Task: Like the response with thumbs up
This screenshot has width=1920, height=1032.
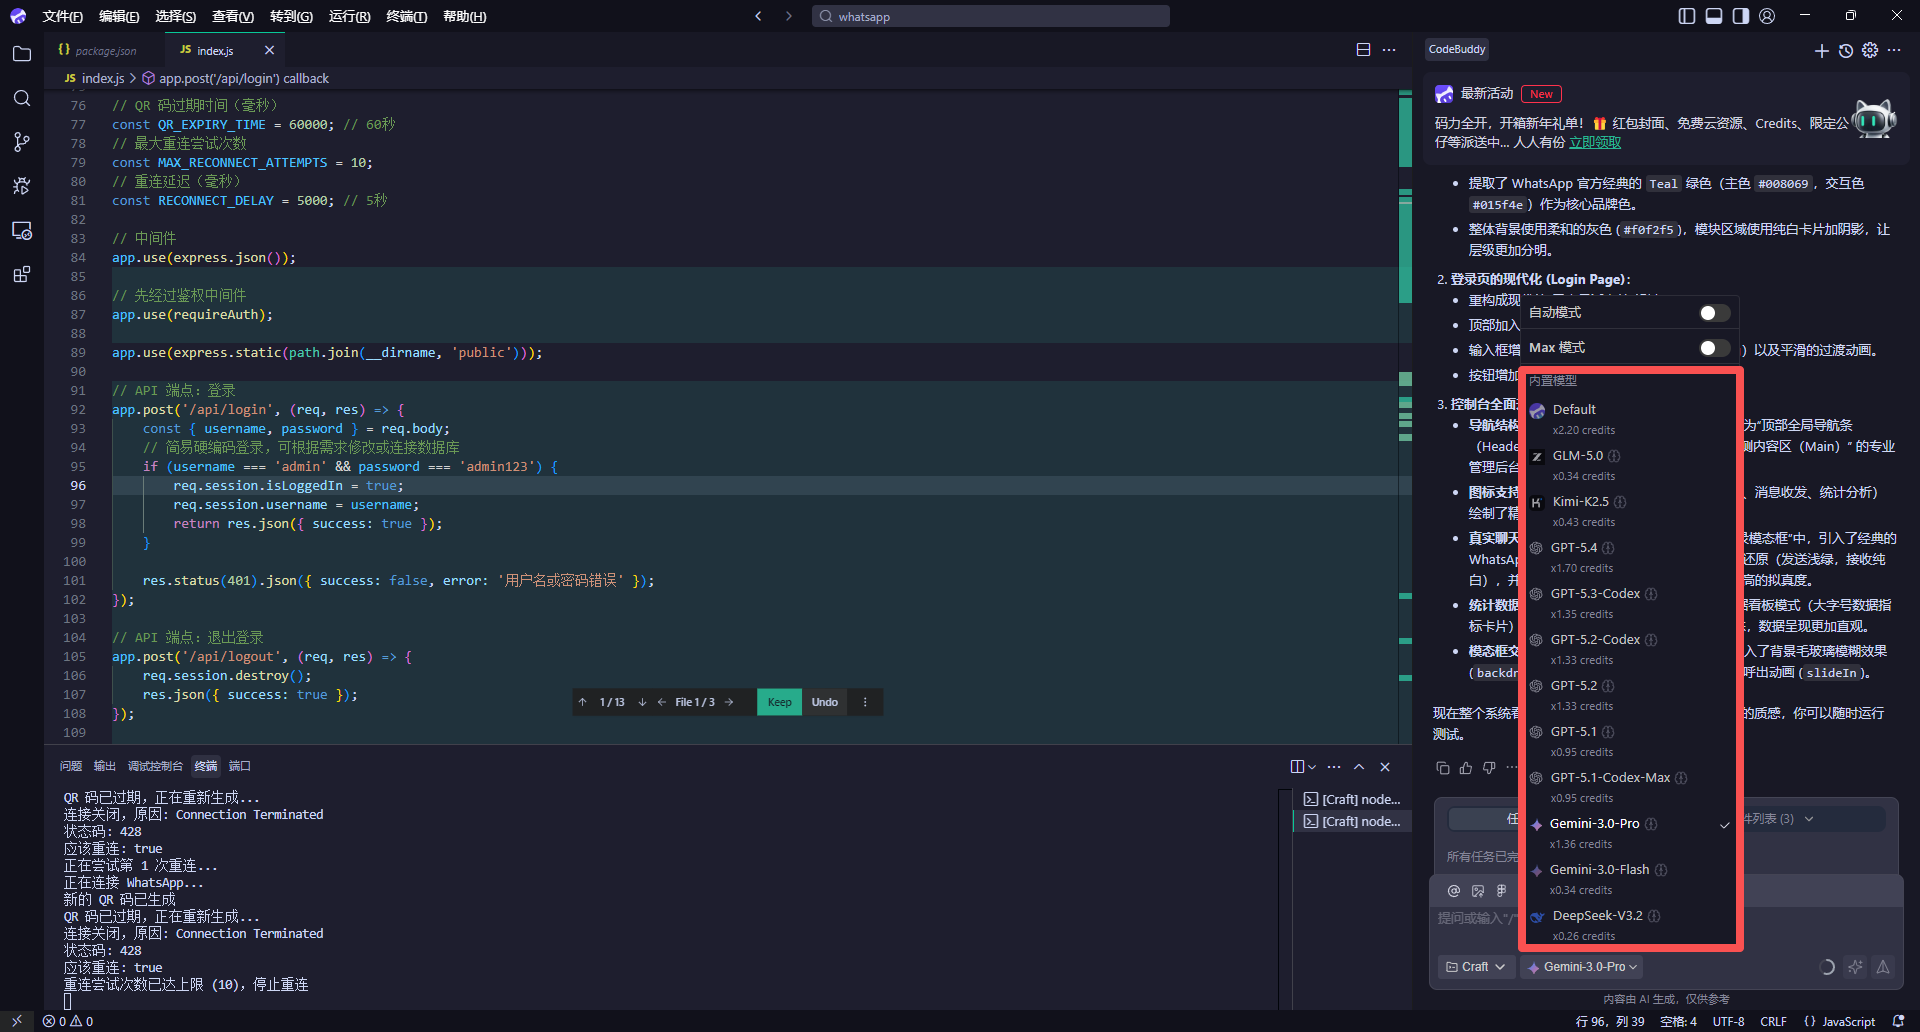Action: [x=1466, y=768]
